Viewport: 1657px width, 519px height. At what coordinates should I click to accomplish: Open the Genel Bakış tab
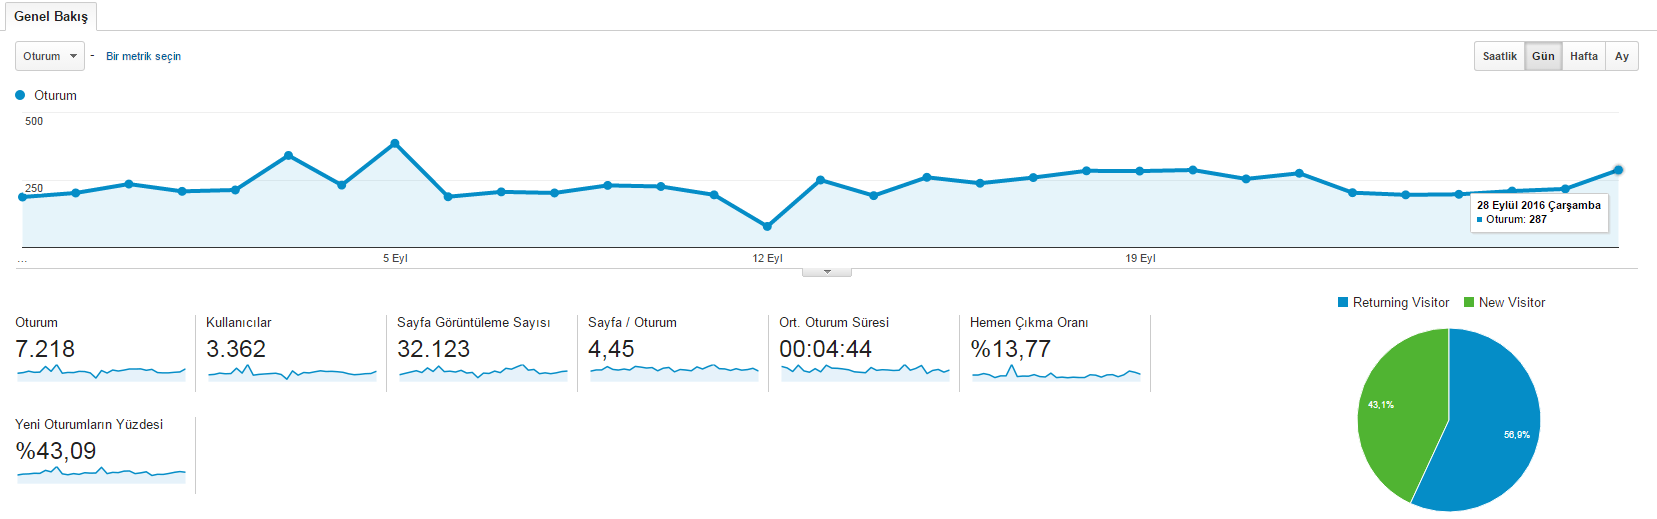click(x=51, y=16)
